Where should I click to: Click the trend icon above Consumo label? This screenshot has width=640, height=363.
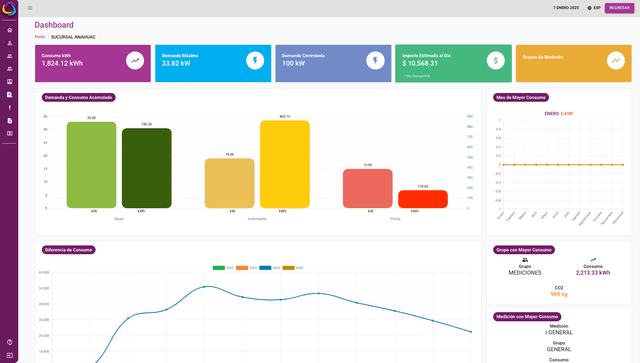[x=593, y=260]
